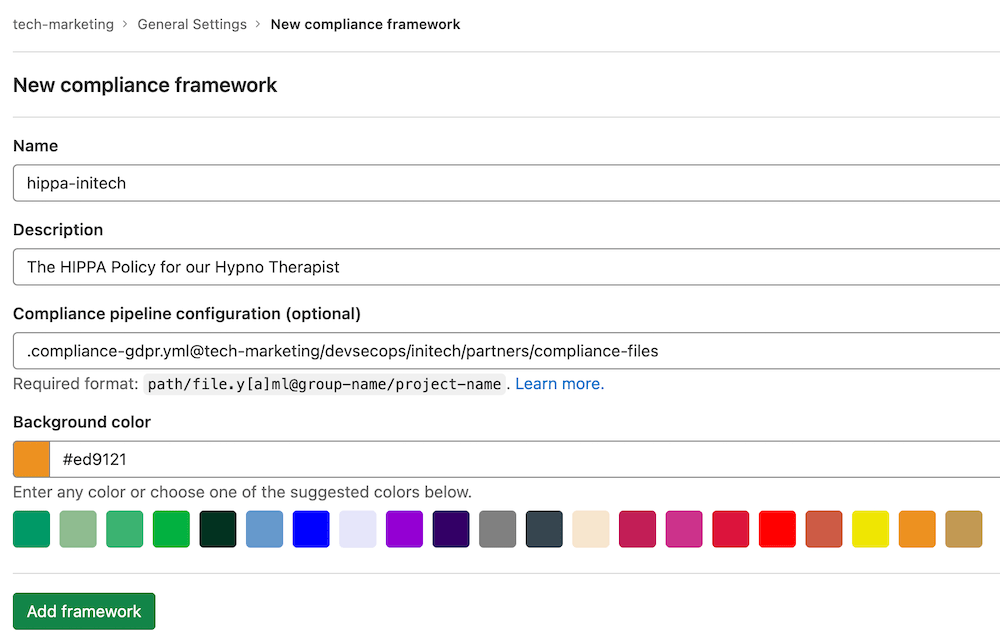Viewport: 1000px width, 634px height.
Task: Select the cream beige swatch
Action: tap(591, 529)
